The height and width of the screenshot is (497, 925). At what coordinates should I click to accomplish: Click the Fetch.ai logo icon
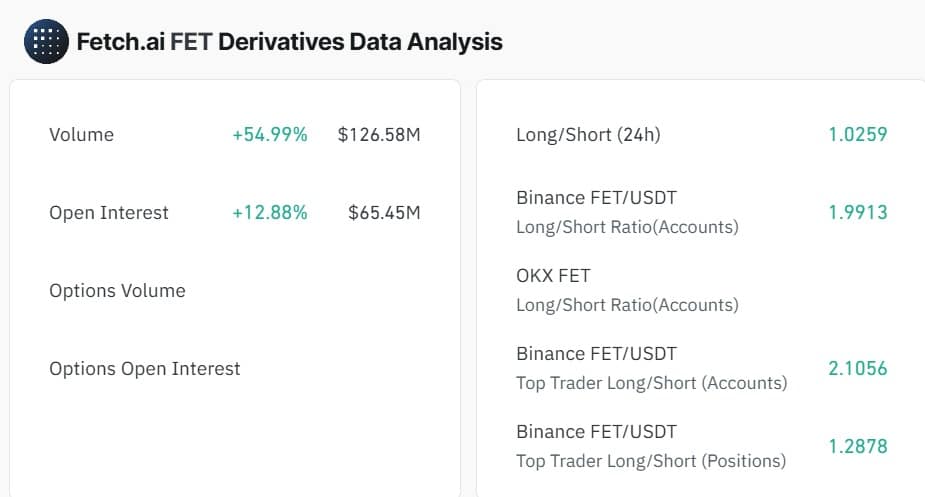click(x=46, y=41)
